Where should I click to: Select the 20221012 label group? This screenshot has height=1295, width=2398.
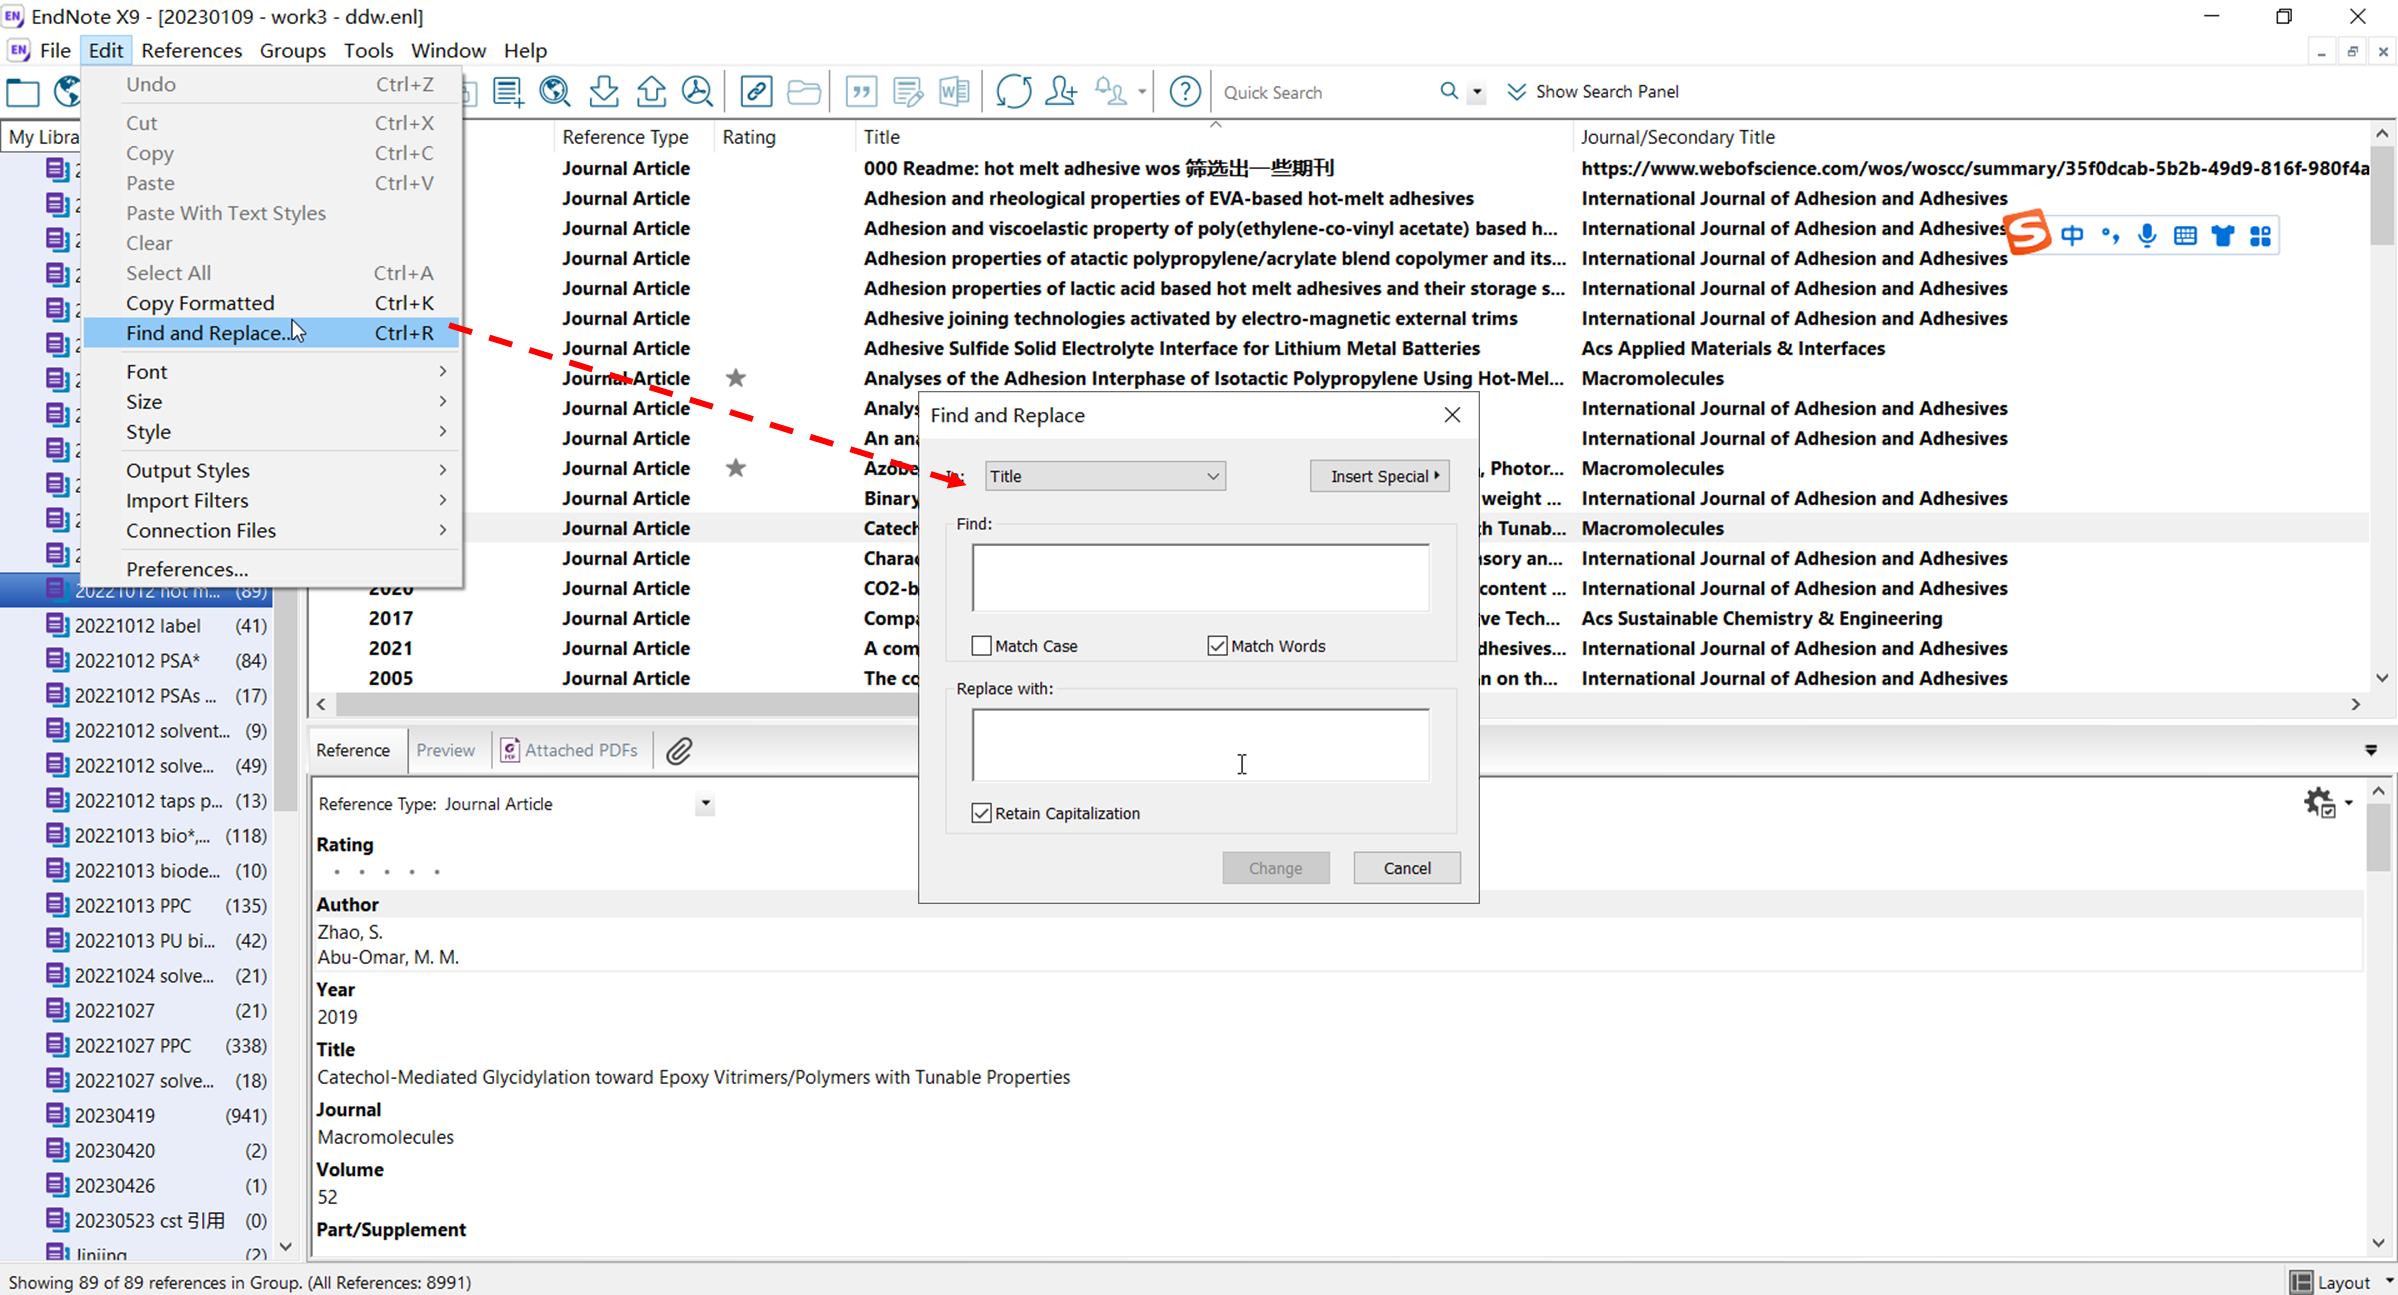(157, 626)
